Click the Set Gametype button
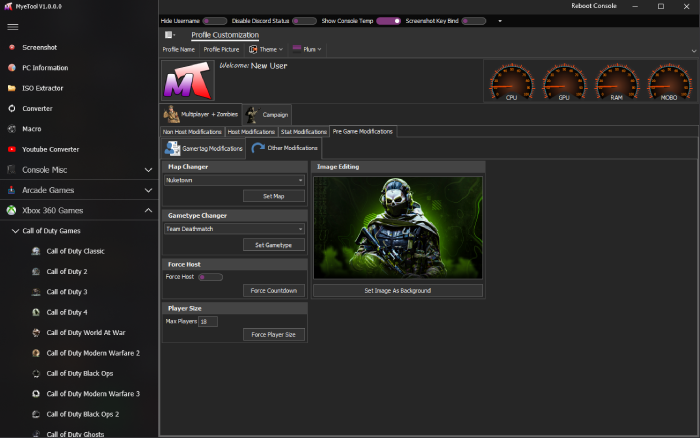Viewport: 700px width, 438px height. click(274, 245)
